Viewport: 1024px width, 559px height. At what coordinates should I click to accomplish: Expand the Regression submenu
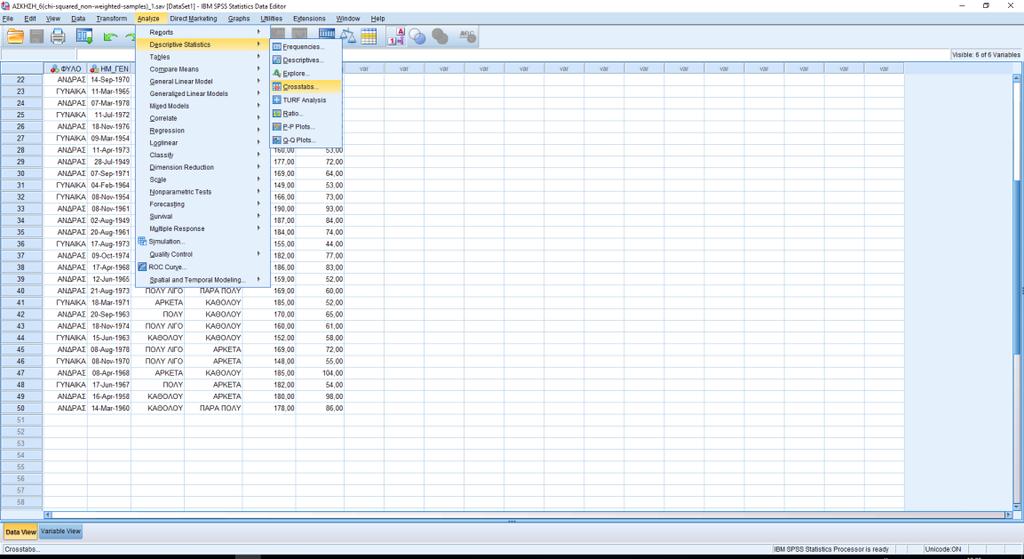tap(202, 131)
